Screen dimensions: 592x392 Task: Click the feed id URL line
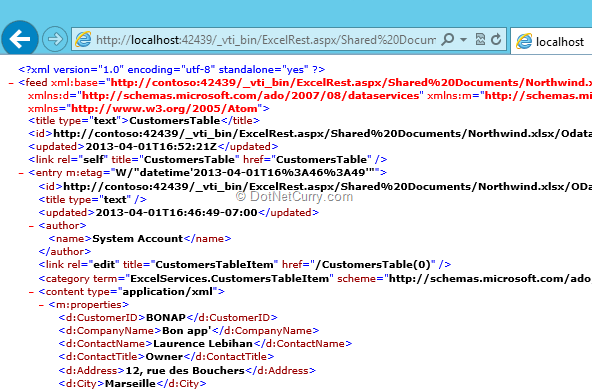(x=310, y=134)
